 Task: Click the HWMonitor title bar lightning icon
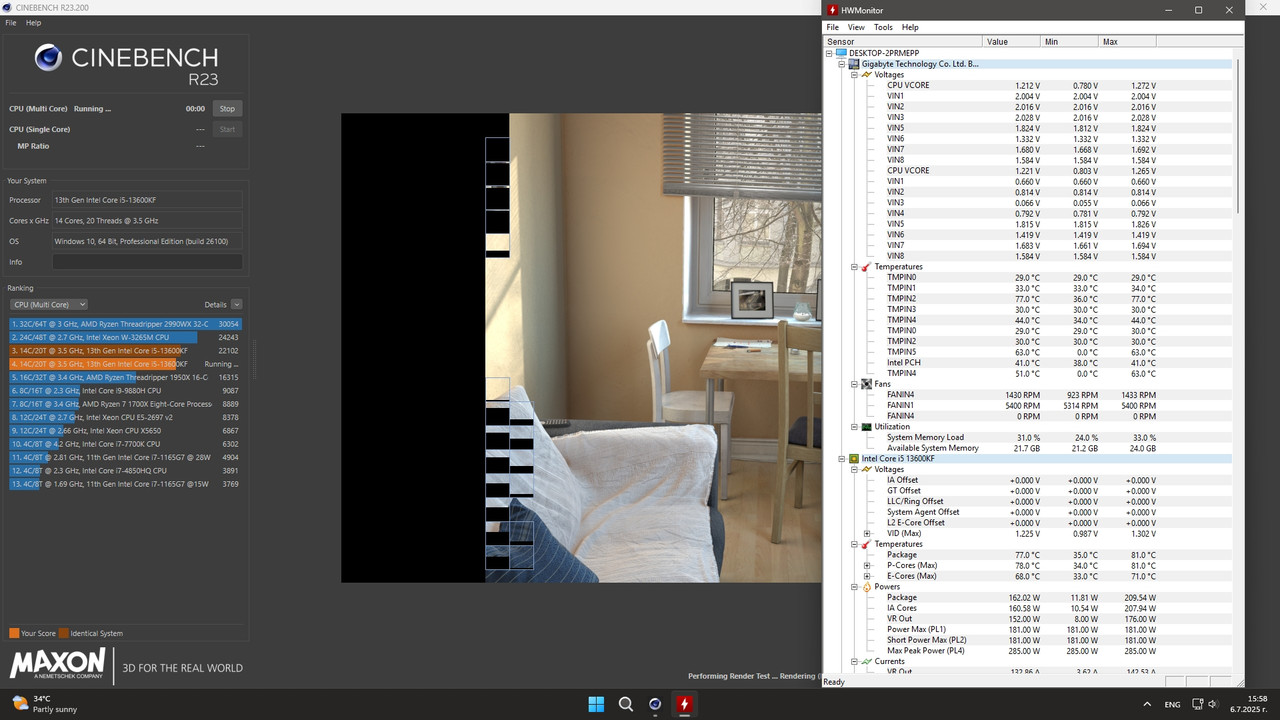[832, 10]
